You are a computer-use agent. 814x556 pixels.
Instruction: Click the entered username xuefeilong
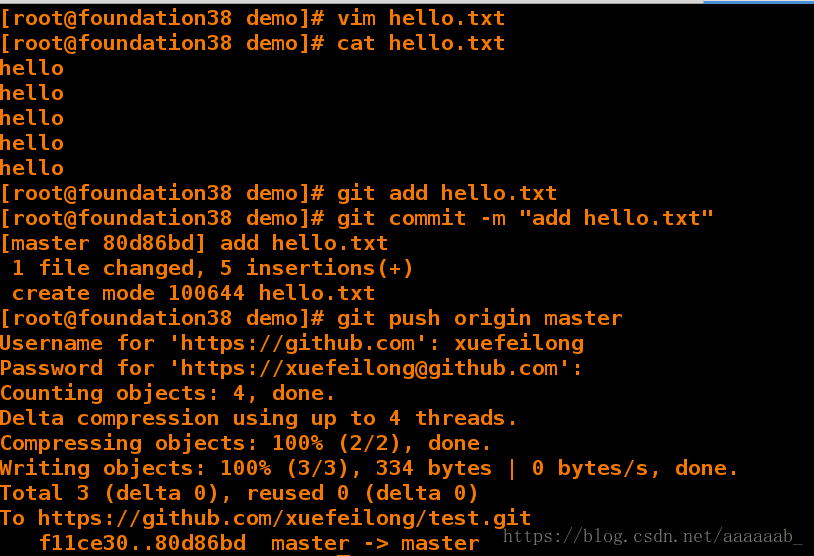click(519, 344)
